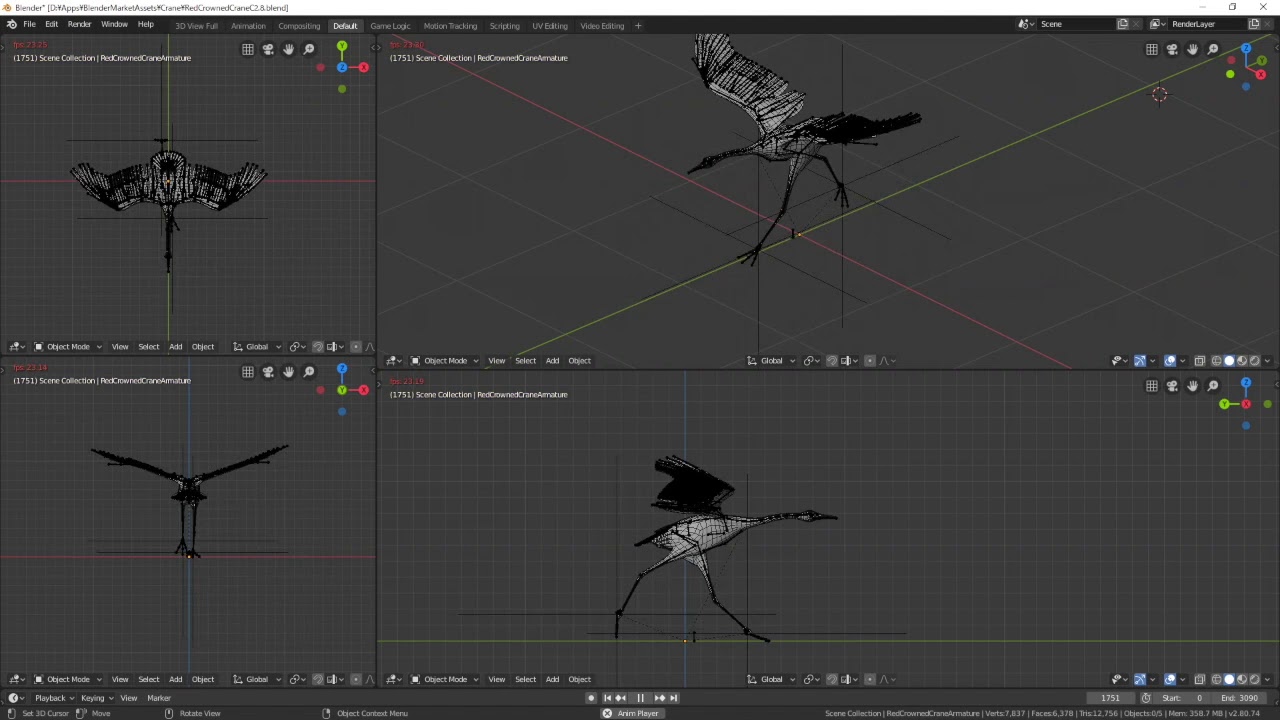The width and height of the screenshot is (1280, 720).
Task: Expand the Playback menu in timeline
Action: pos(54,698)
